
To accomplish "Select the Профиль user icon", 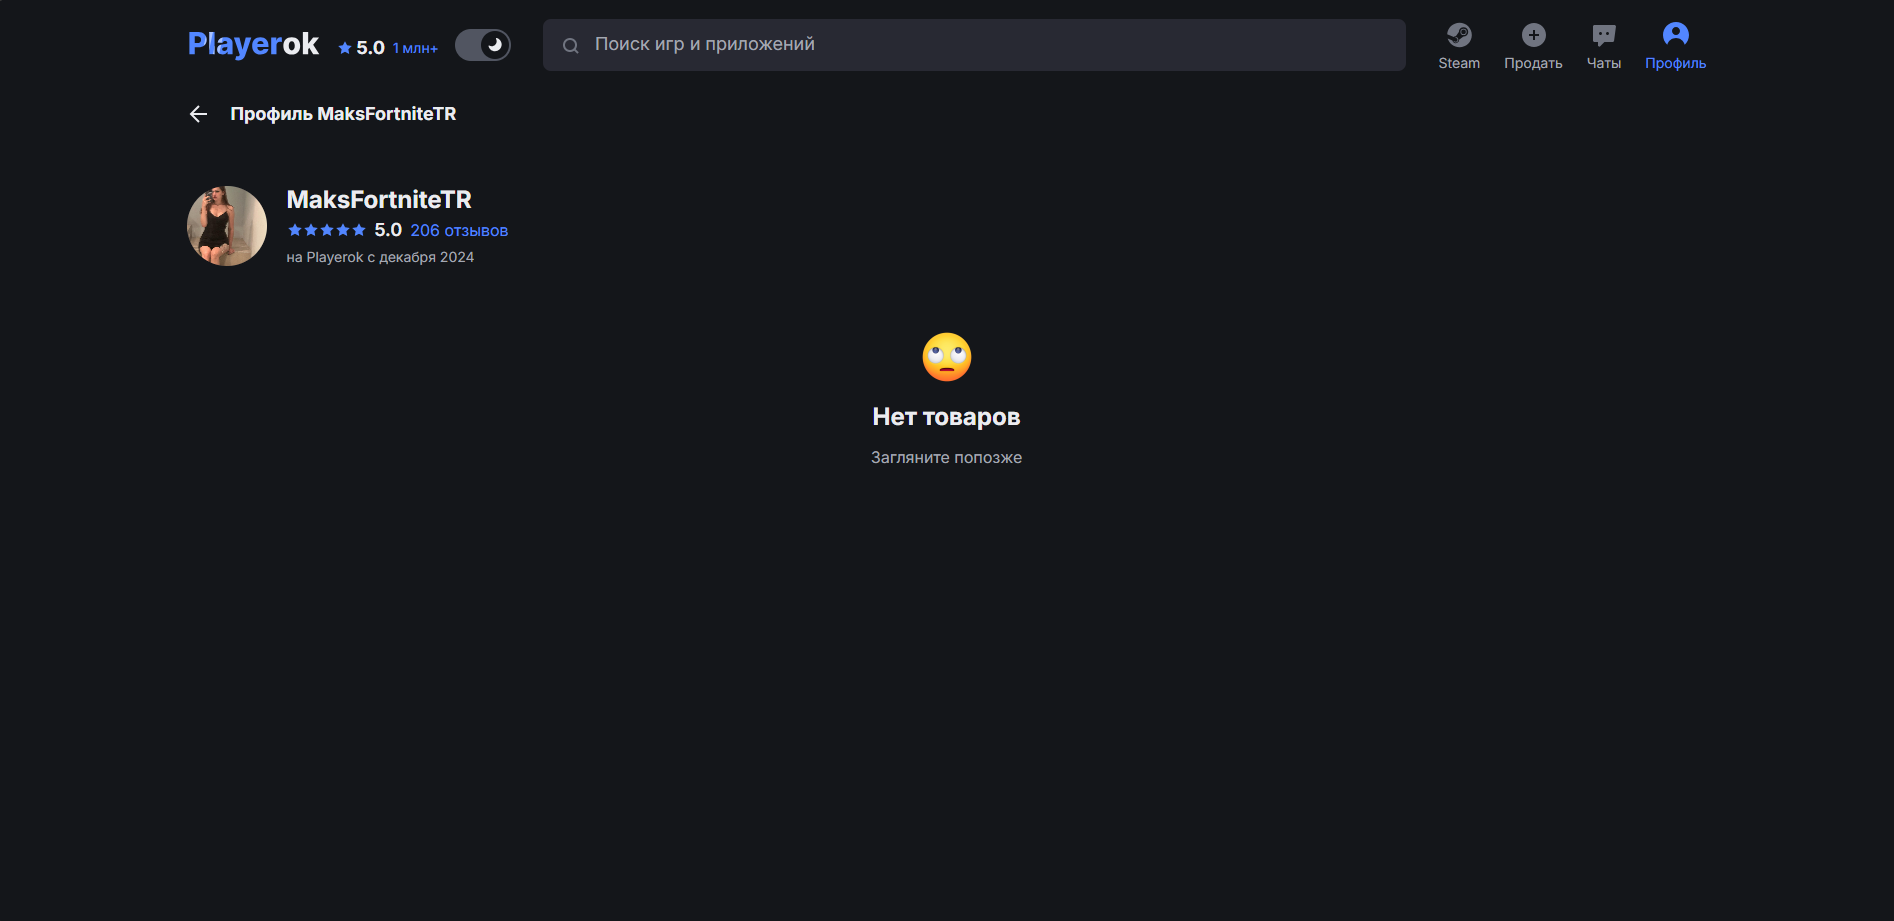I will (x=1675, y=35).
